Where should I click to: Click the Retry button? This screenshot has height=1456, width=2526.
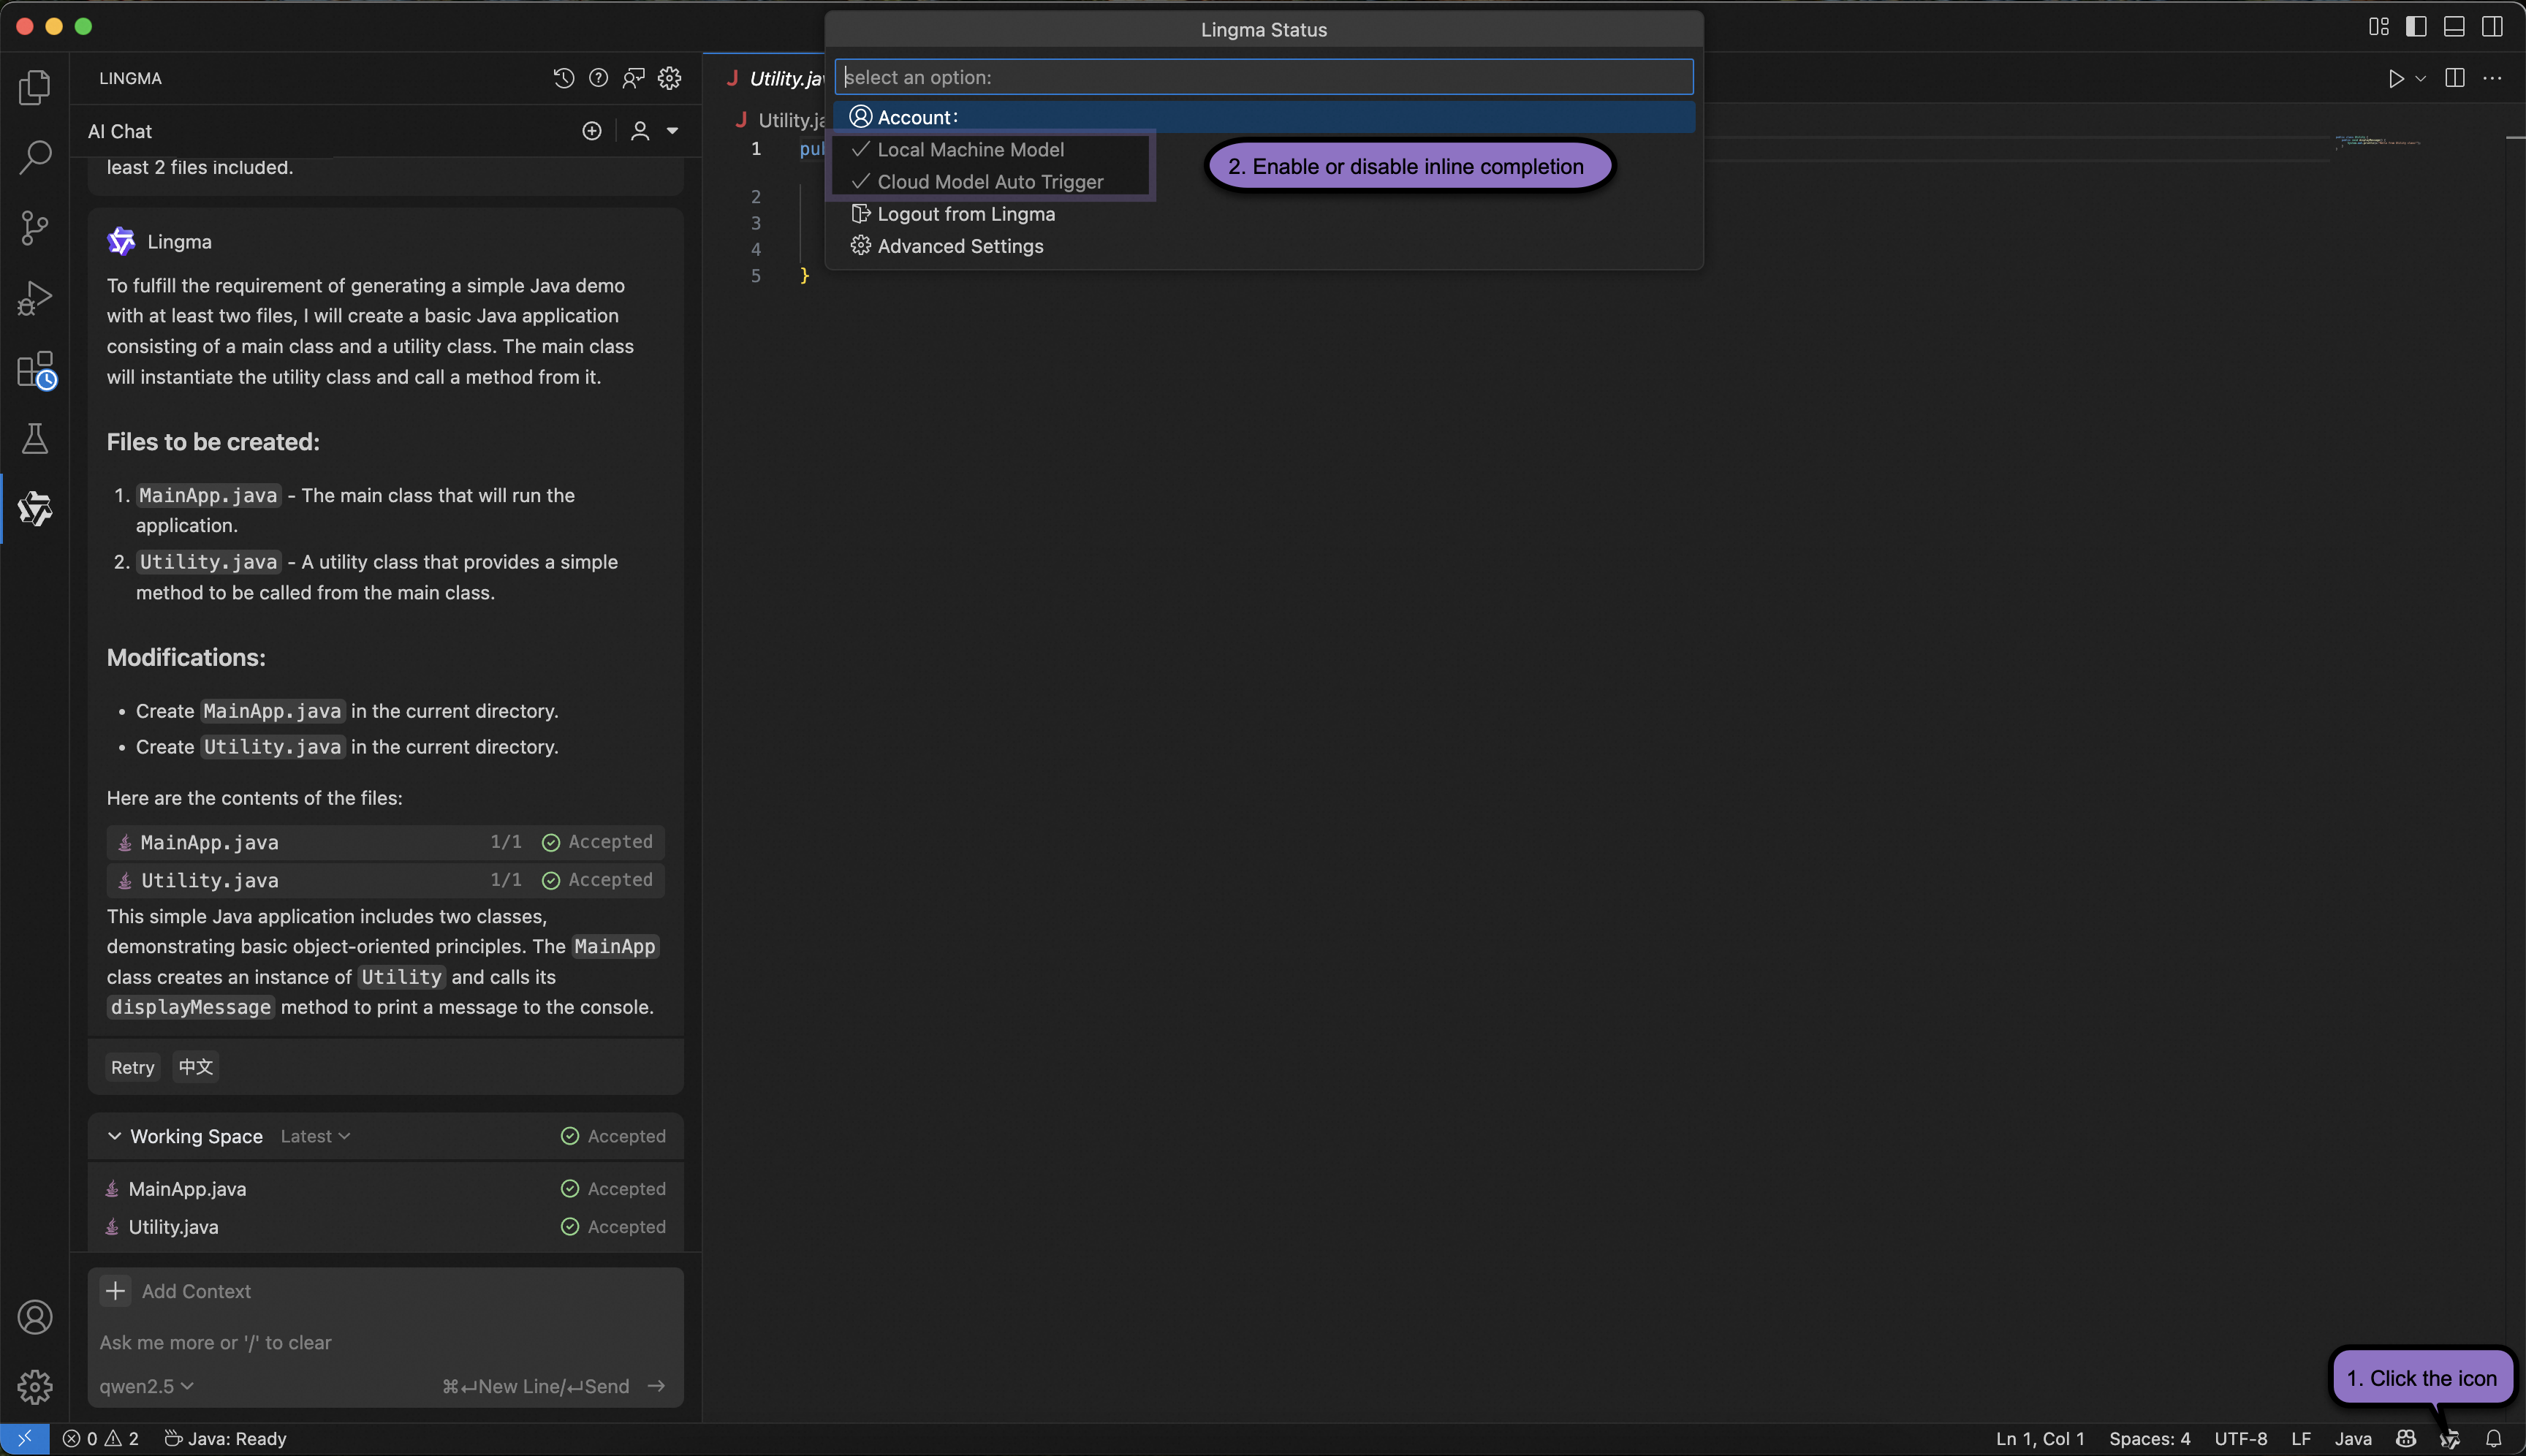tap(132, 1067)
